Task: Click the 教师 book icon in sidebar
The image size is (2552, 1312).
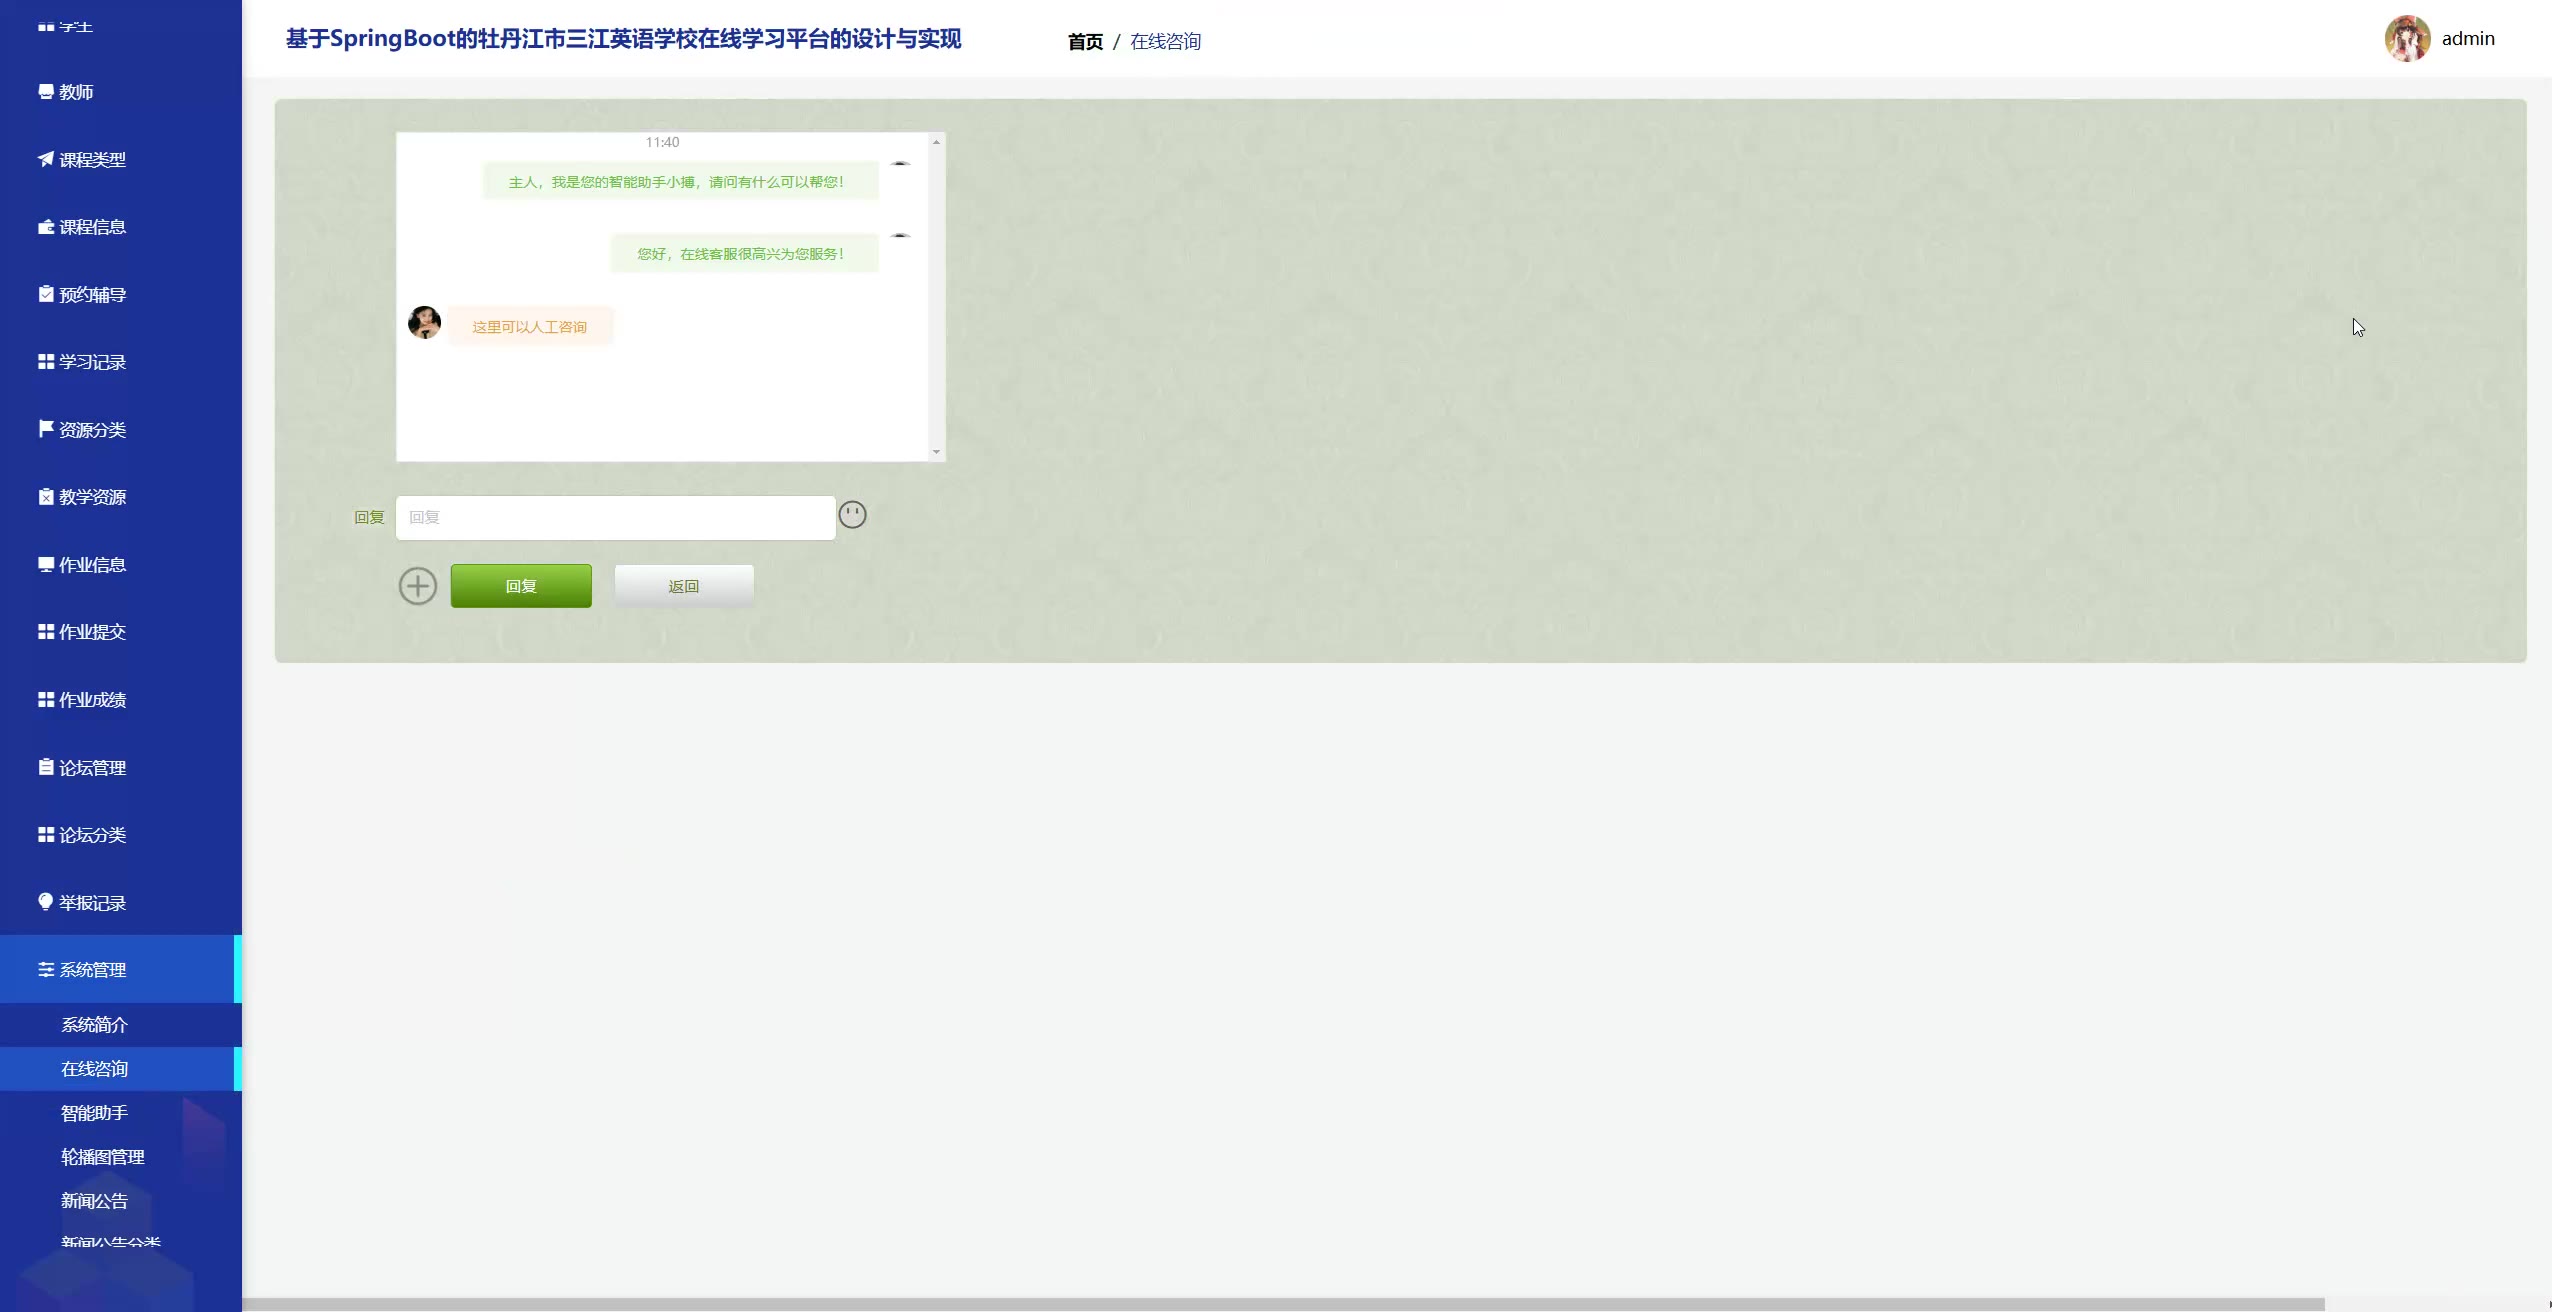Action: click(x=45, y=92)
